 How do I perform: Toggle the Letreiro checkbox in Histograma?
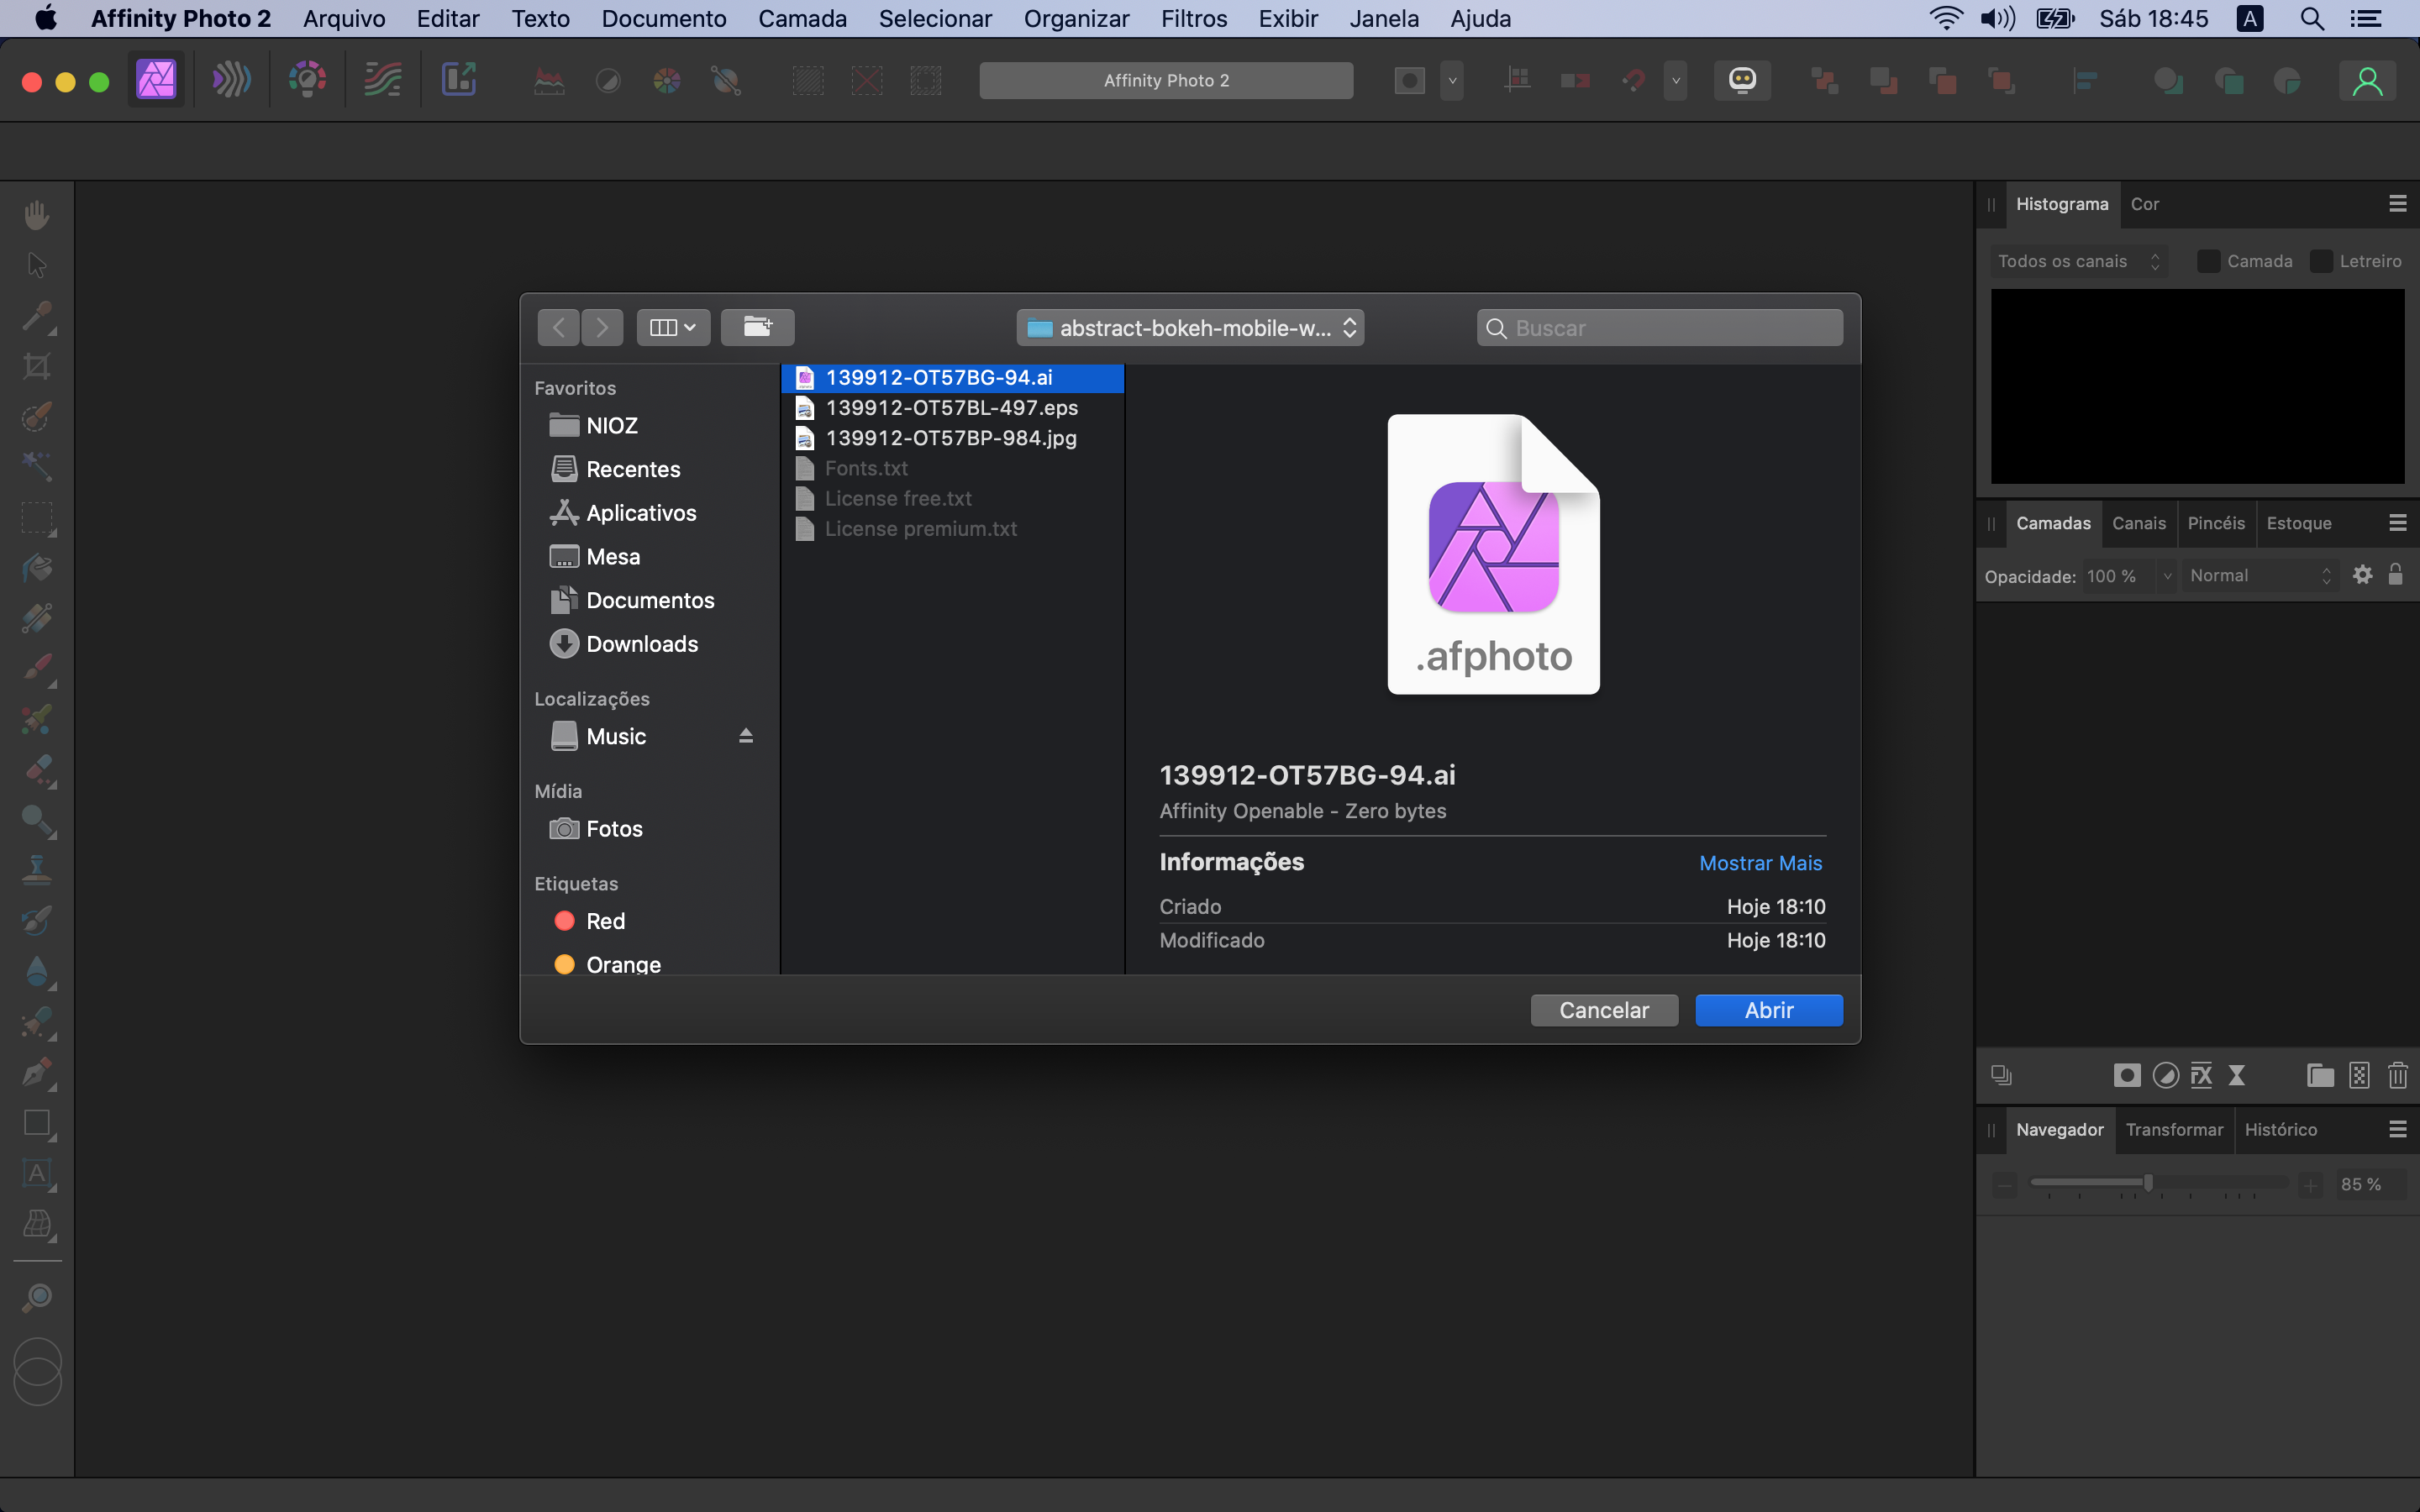tap(2321, 261)
